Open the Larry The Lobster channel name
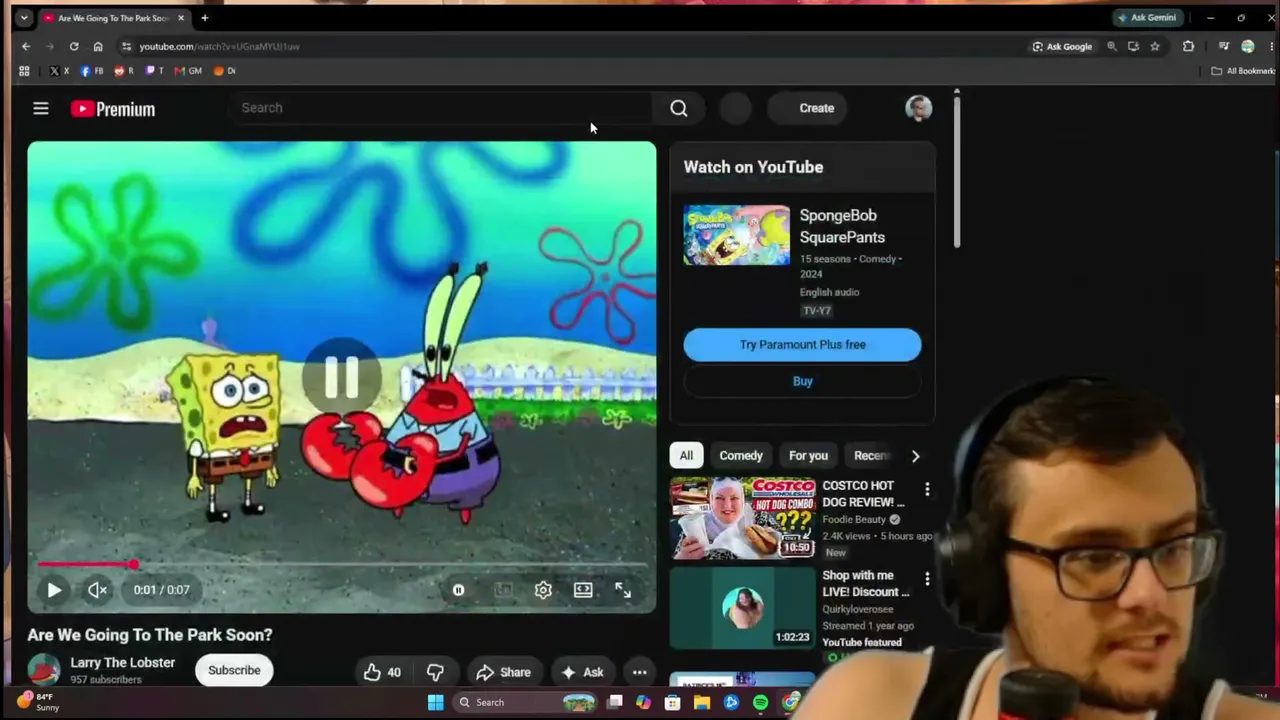Screen dimensions: 1280x720 (x=122, y=662)
